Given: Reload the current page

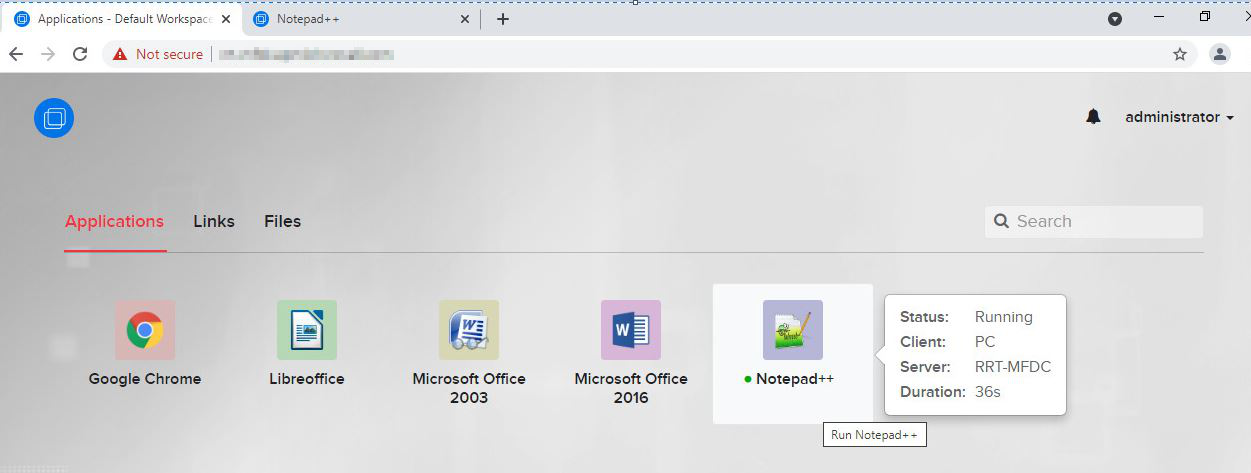Looking at the screenshot, I should click(80, 54).
